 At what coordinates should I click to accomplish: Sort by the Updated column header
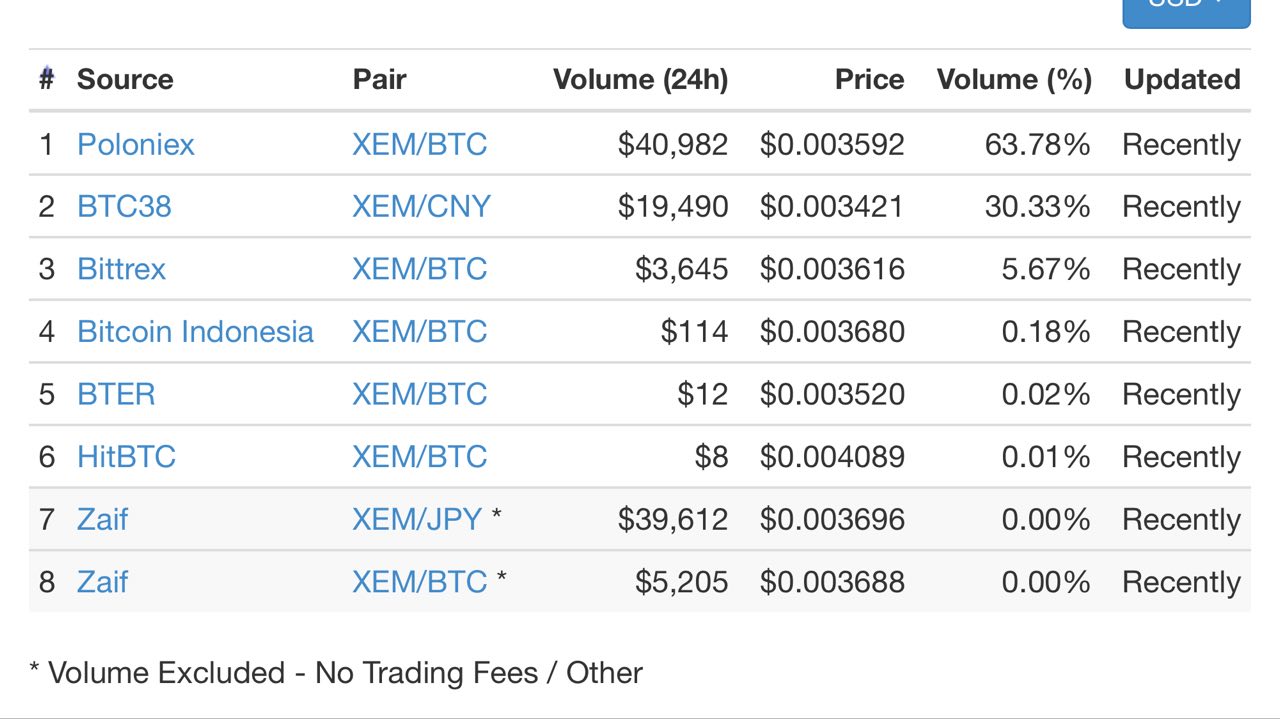click(x=1182, y=80)
